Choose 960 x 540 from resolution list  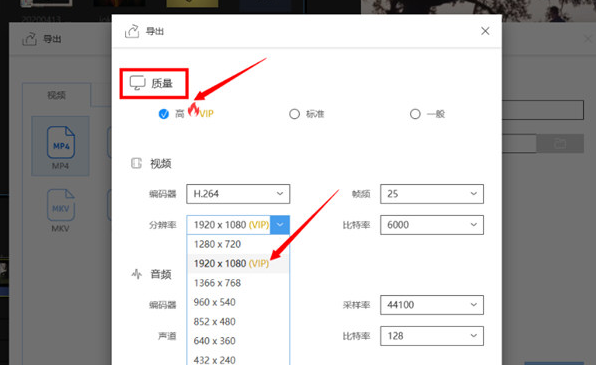click(238, 302)
